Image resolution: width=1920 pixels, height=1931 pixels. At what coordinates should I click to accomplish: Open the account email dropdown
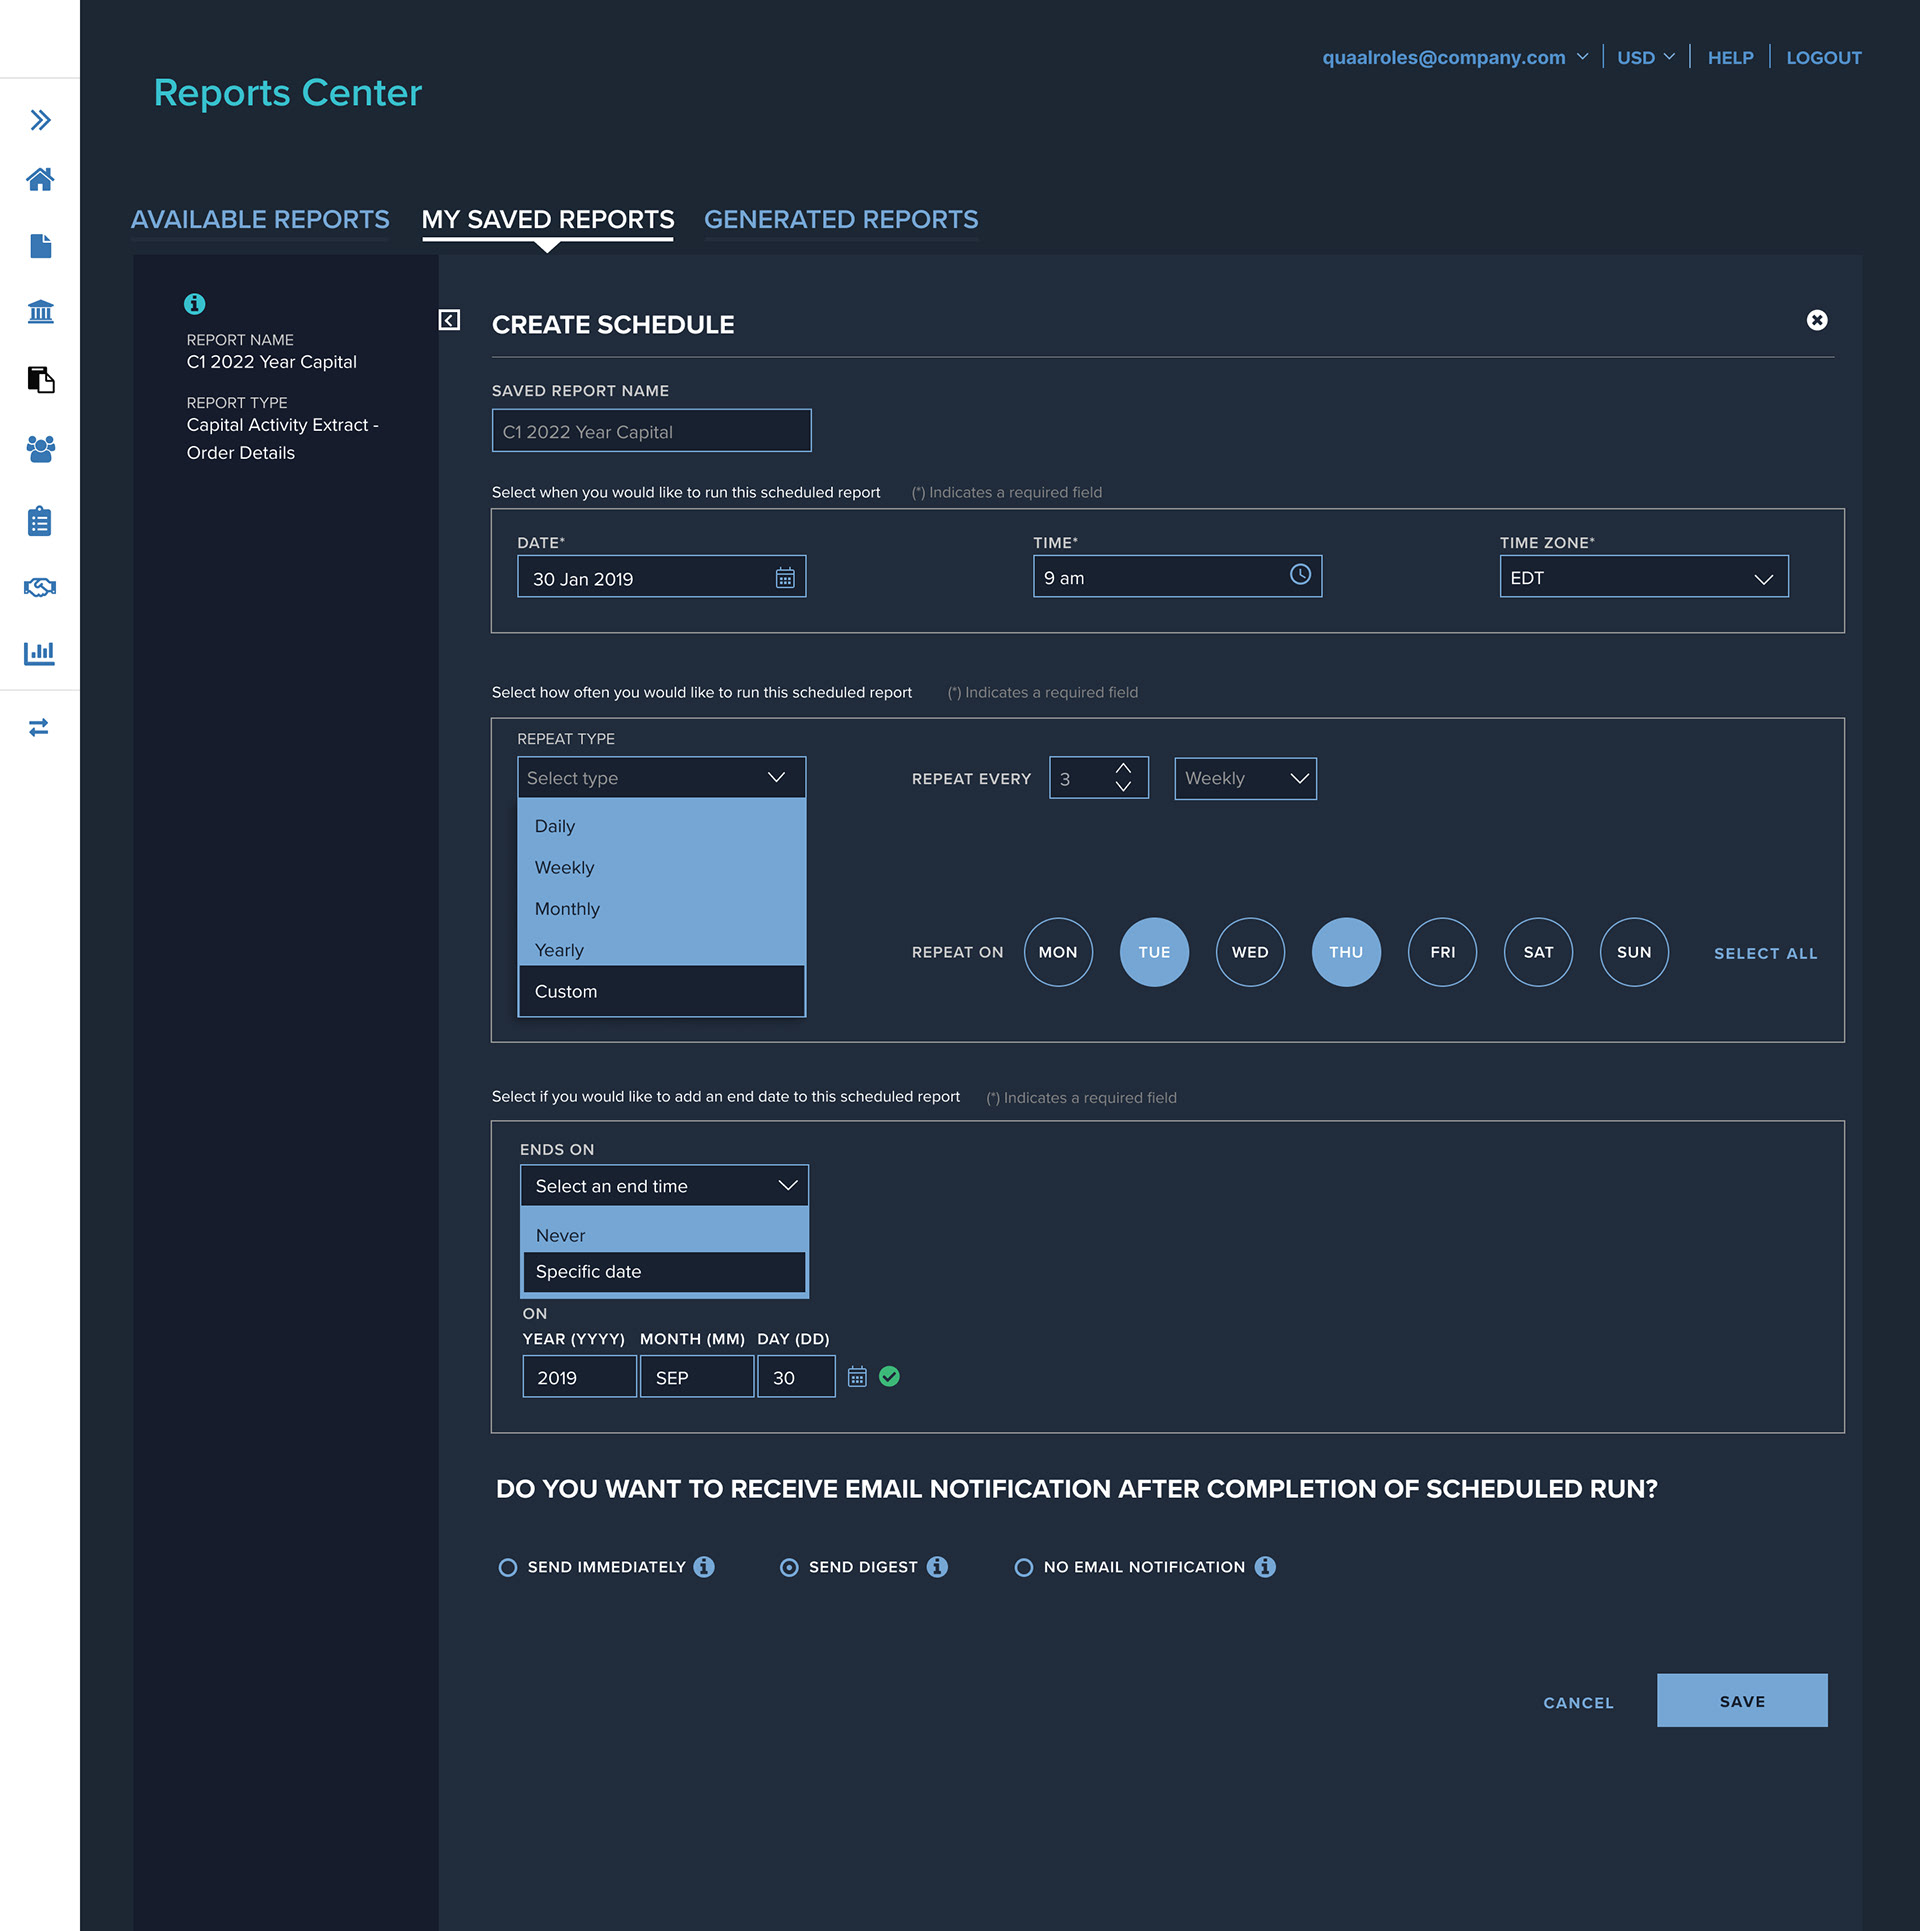[x=1455, y=58]
